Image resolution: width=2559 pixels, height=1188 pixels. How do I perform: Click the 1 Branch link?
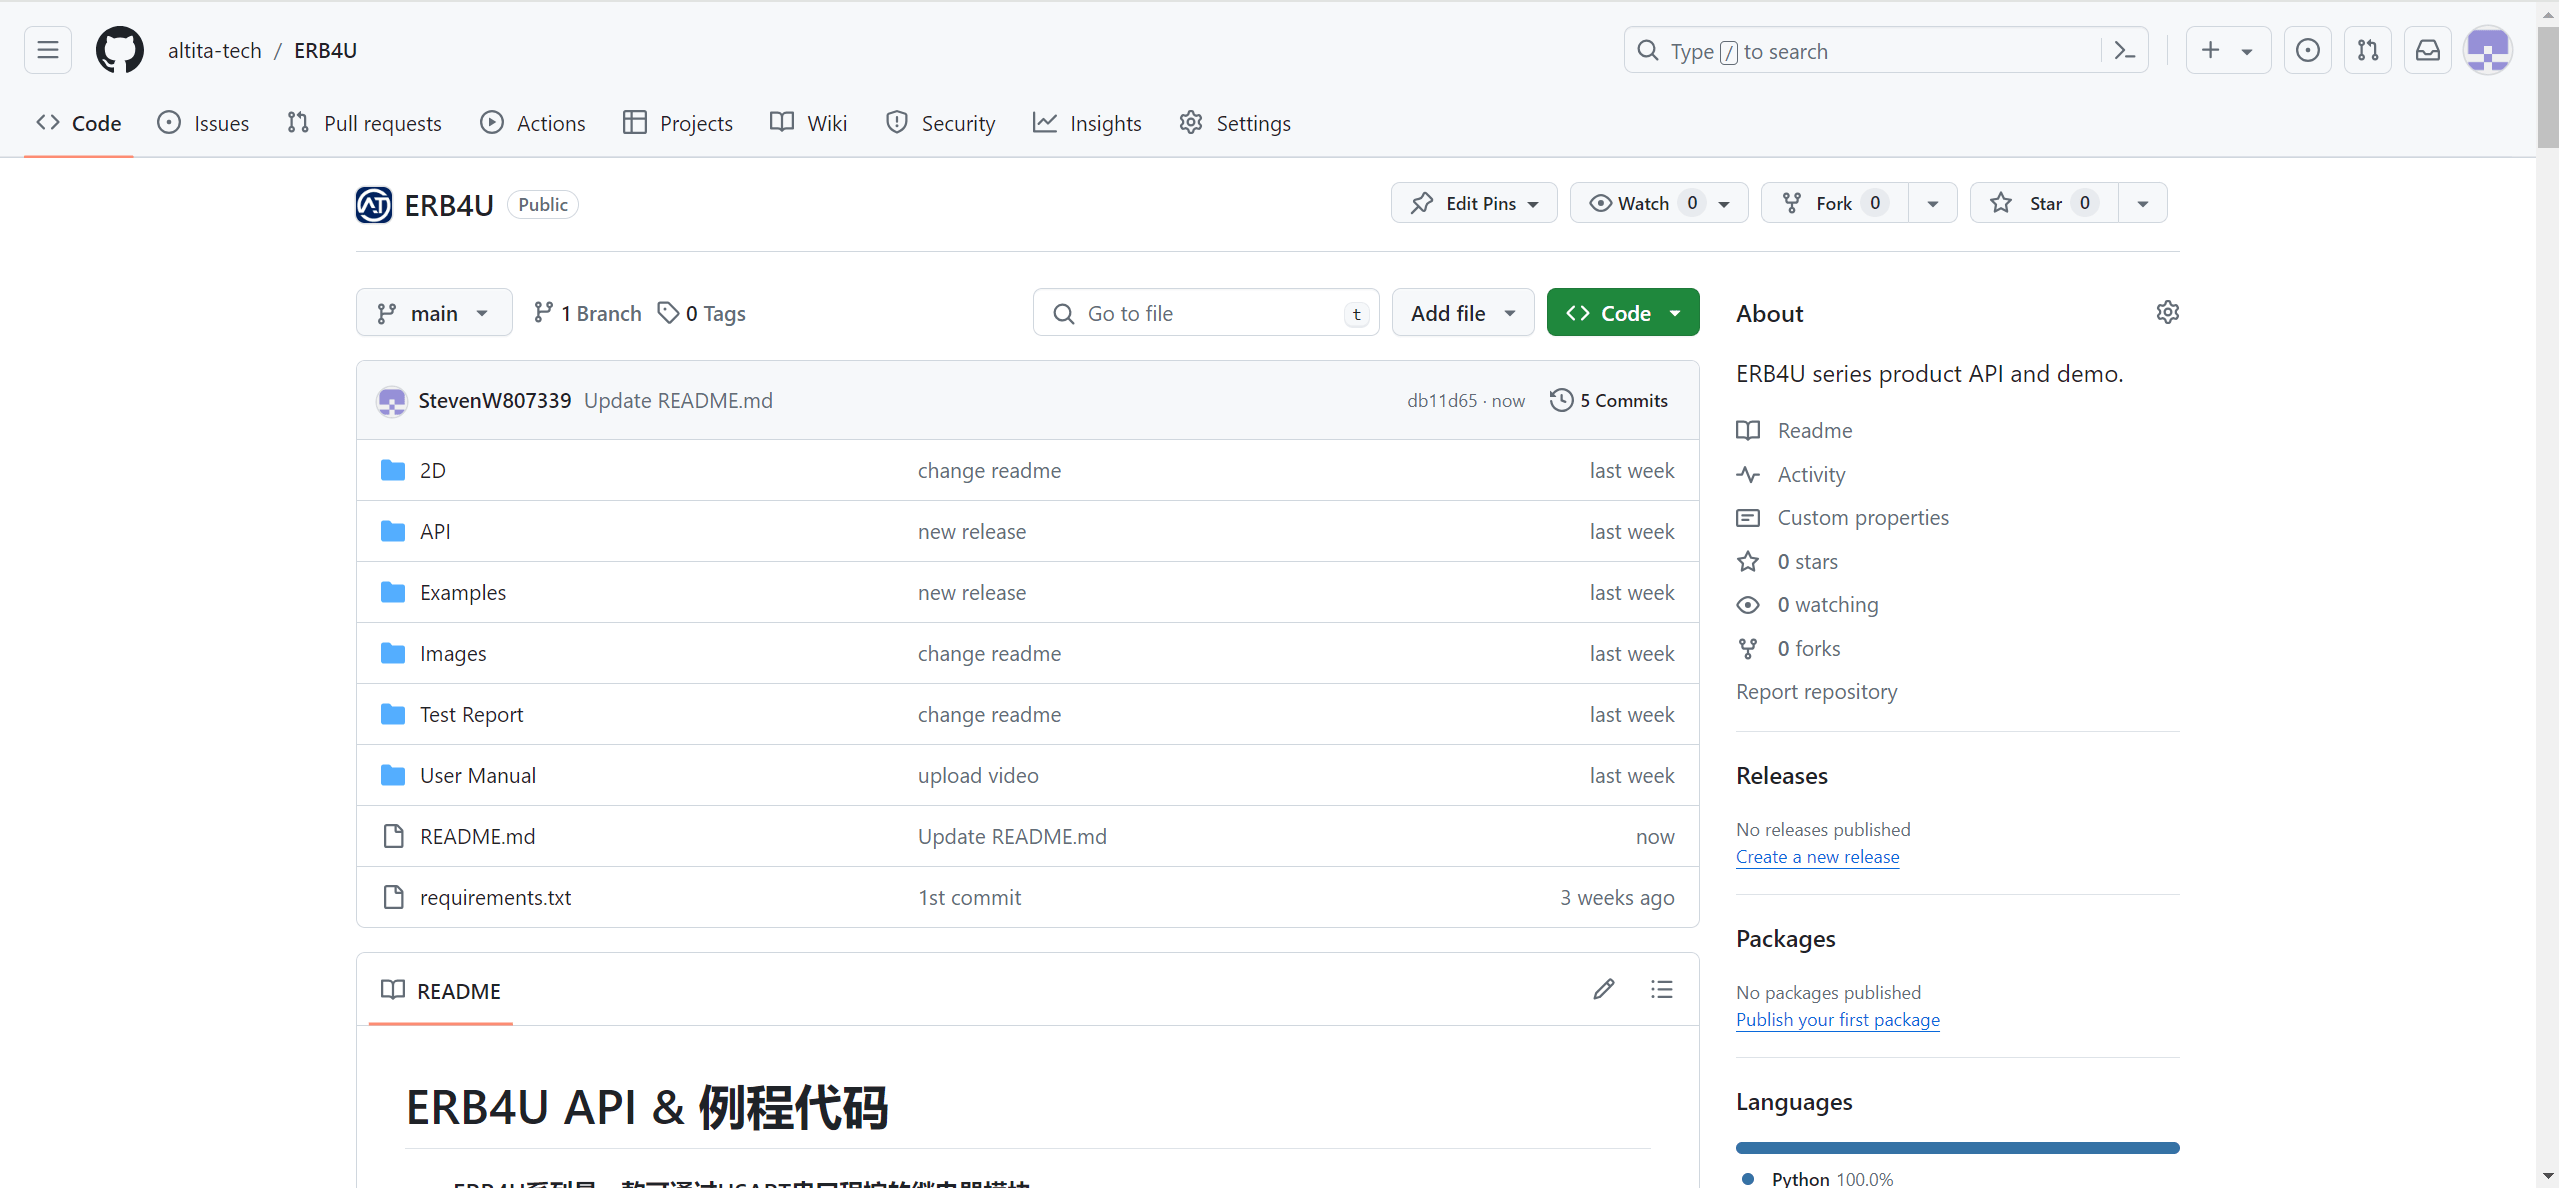[588, 313]
